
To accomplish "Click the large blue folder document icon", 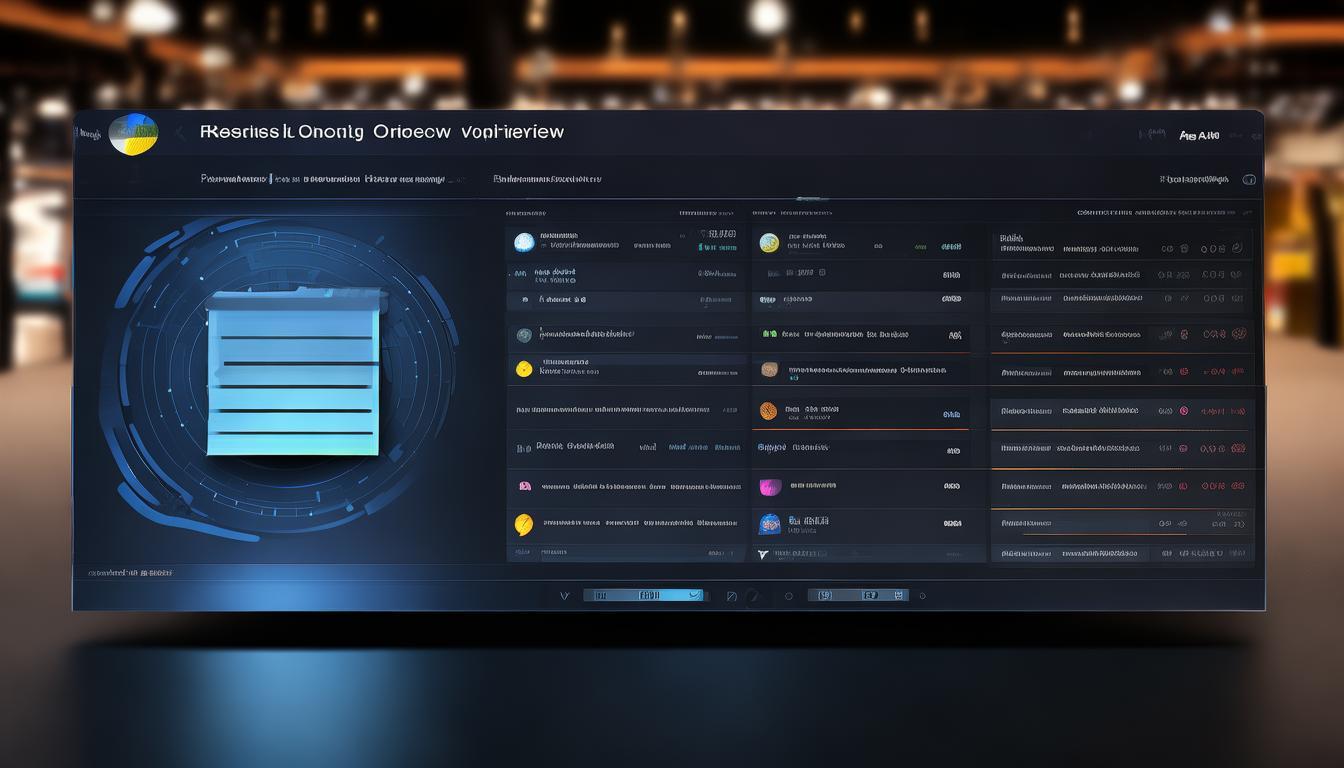I will [x=293, y=372].
